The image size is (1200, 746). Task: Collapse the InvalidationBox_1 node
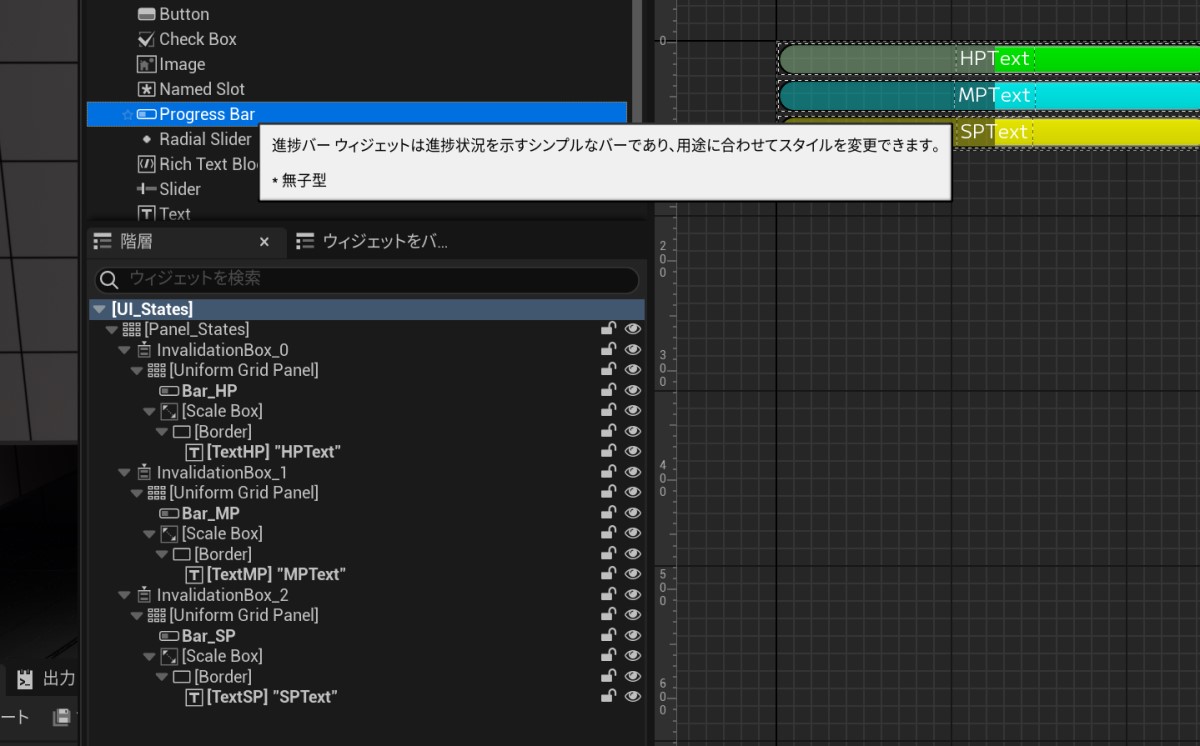tap(124, 473)
